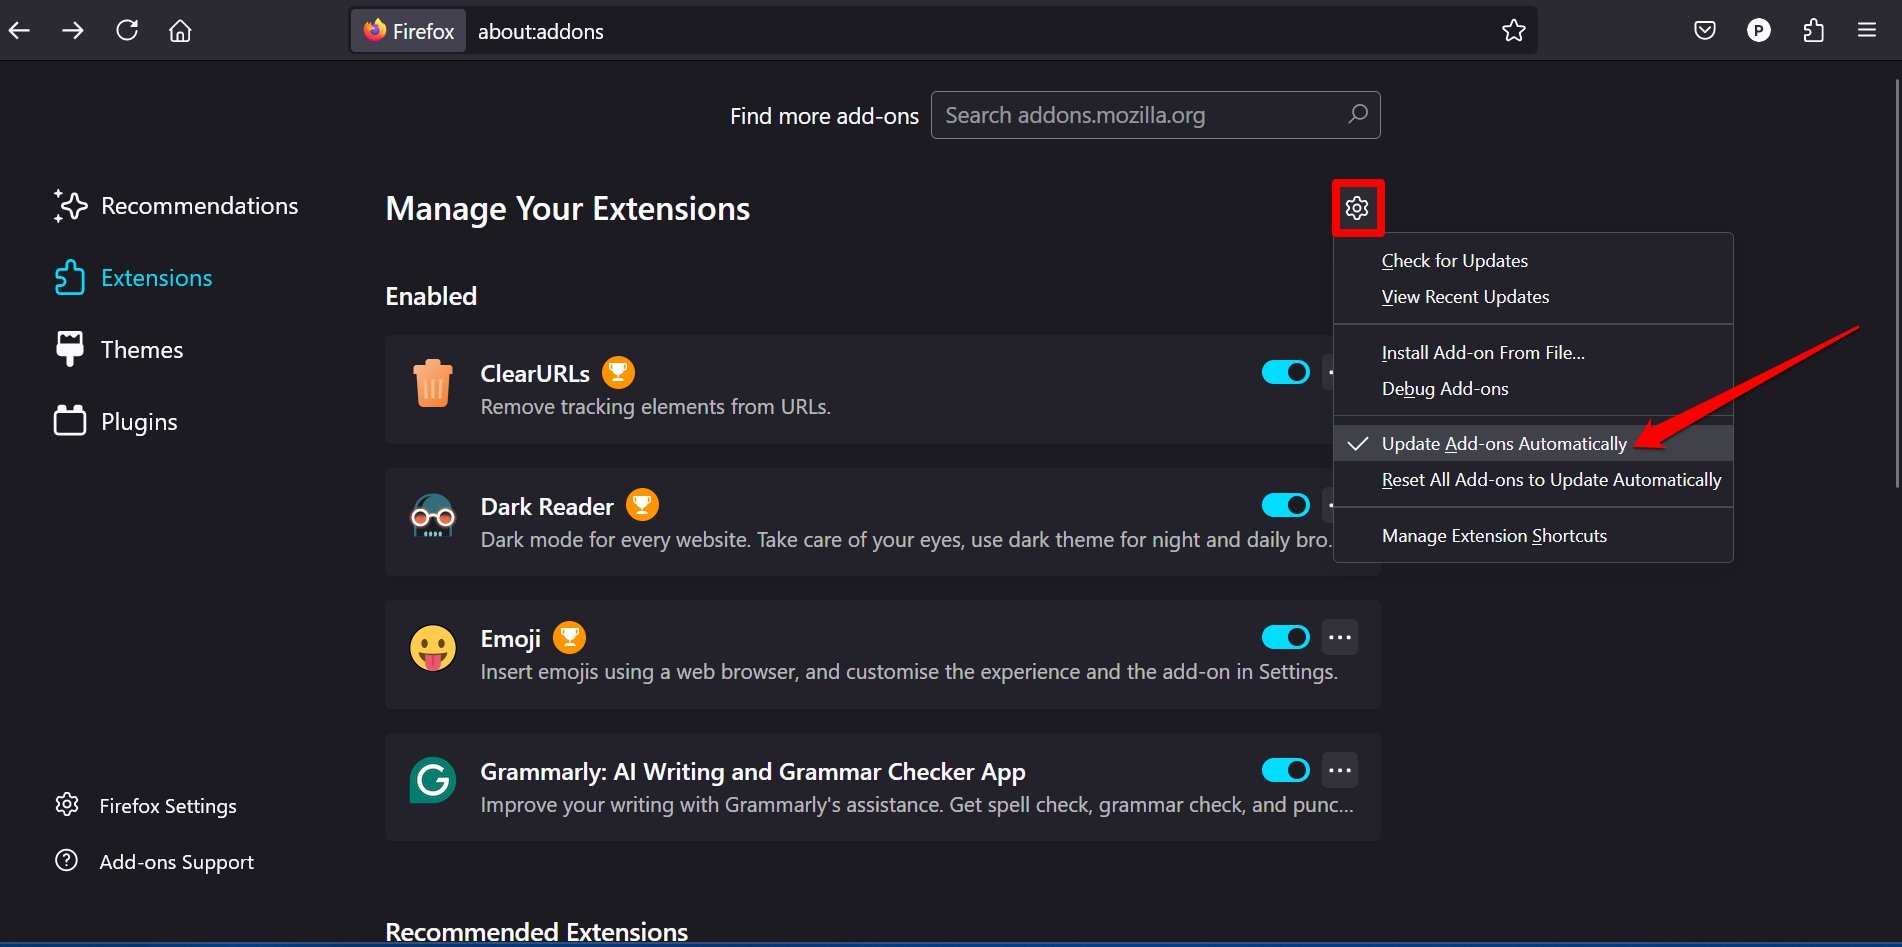The image size is (1902, 947).
Task: Go to the Firefox home page
Action: pyautogui.click(x=180, y=31)
